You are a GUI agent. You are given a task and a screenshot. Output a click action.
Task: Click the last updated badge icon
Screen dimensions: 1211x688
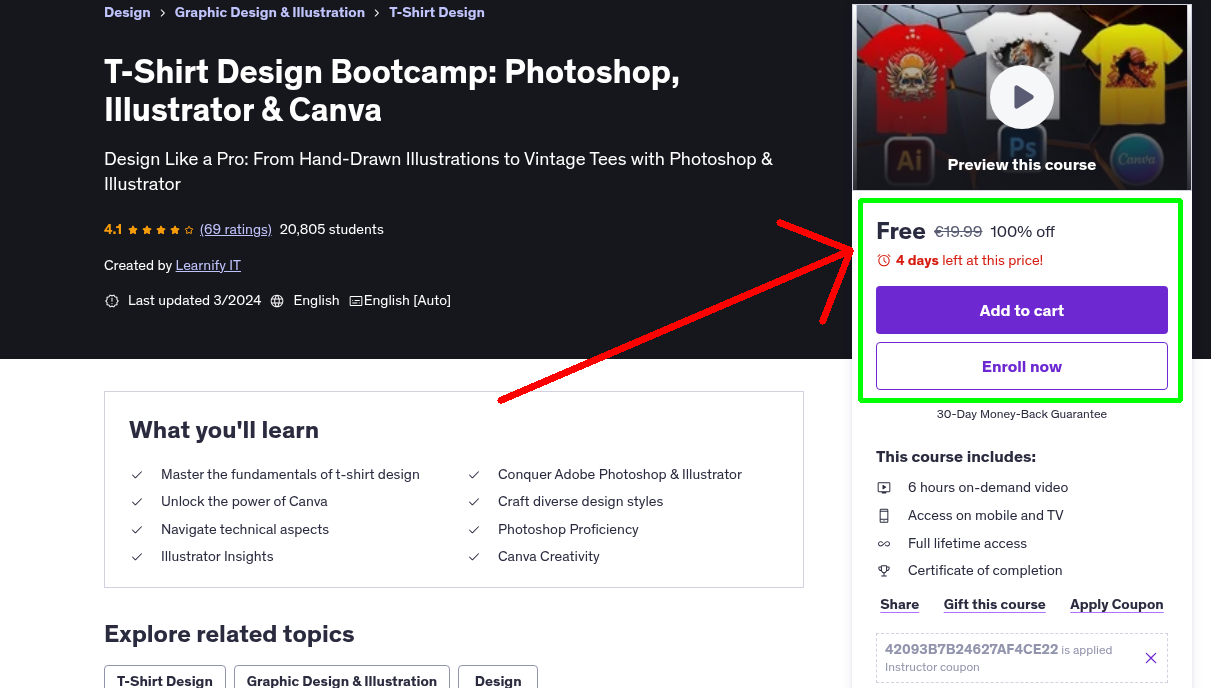[112, 300]
